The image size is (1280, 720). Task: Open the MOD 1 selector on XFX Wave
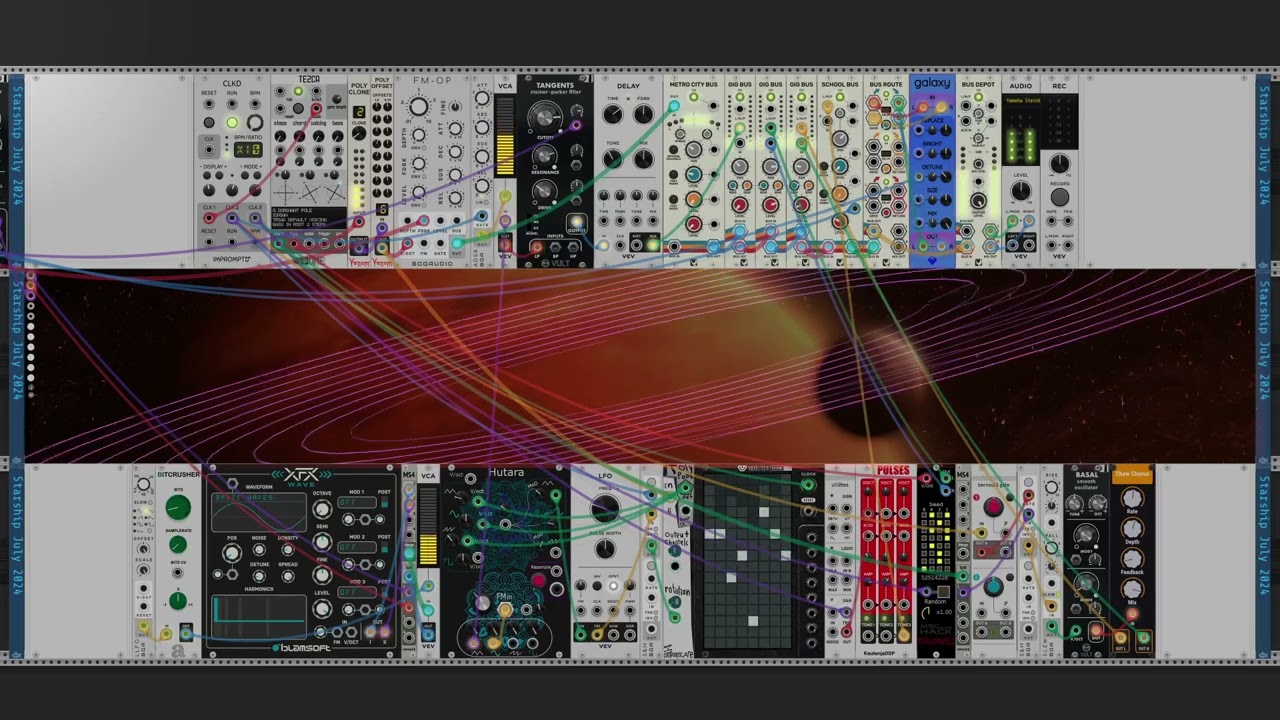(356, 502)
